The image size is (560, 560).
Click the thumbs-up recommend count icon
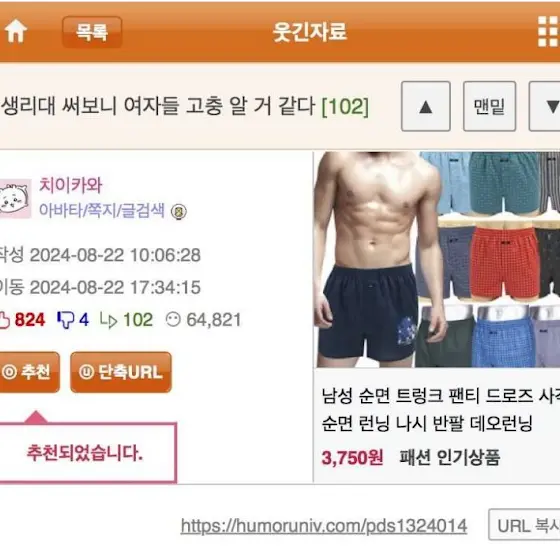coord(4,320)
